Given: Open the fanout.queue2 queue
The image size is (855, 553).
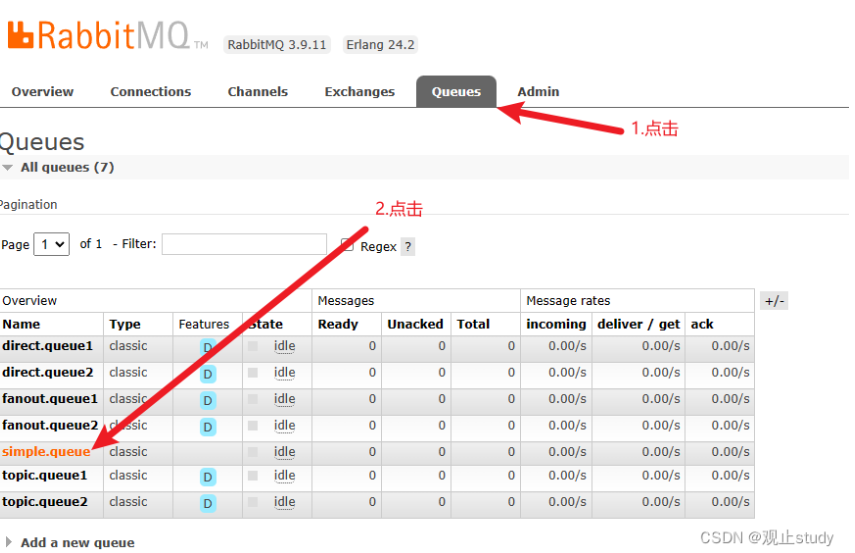Looking at the screenshot, I should click(x=50, y=425).
